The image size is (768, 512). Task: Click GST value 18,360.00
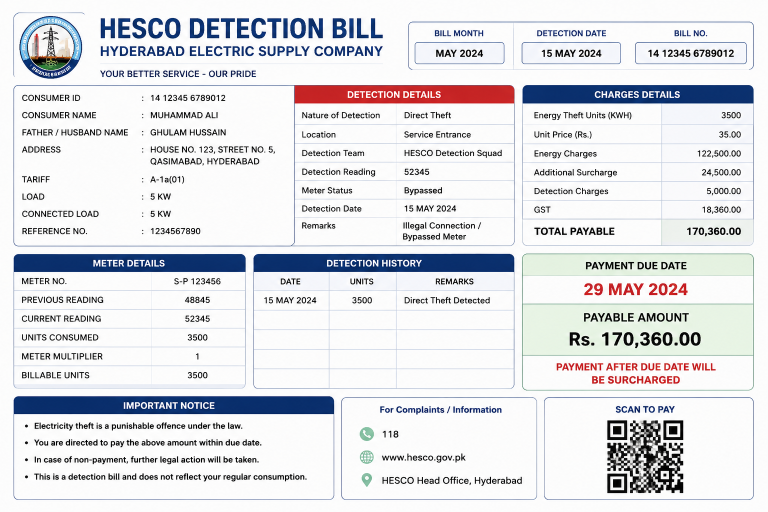[x=721, y=210]
